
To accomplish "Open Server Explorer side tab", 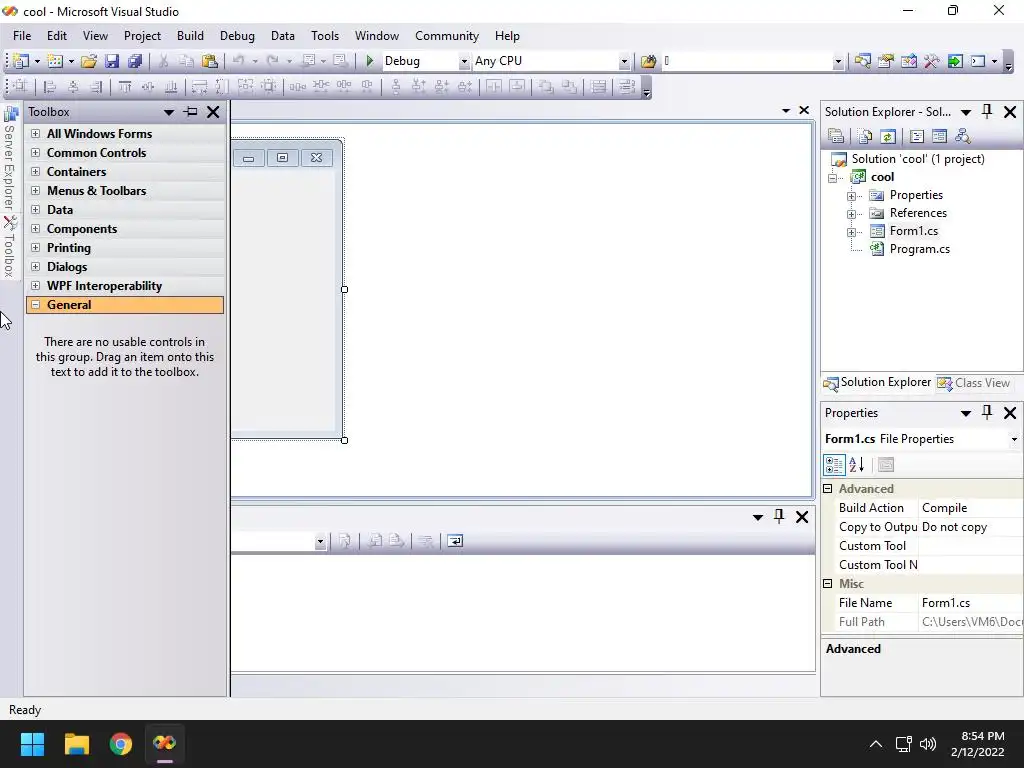I will [x=10, y=159].
